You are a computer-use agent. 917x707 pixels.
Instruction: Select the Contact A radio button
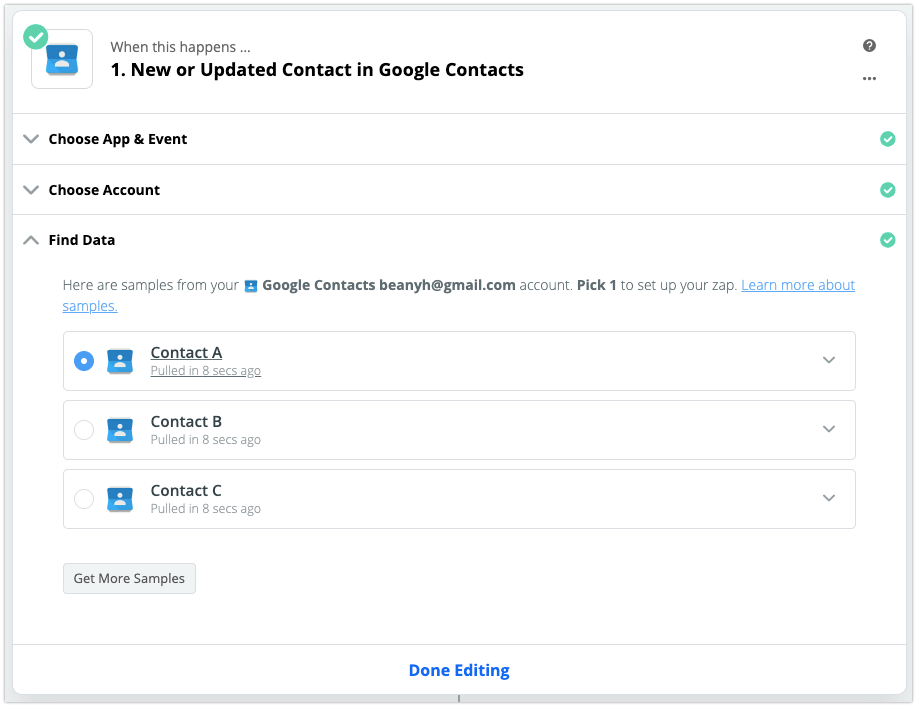coord(84,361)
